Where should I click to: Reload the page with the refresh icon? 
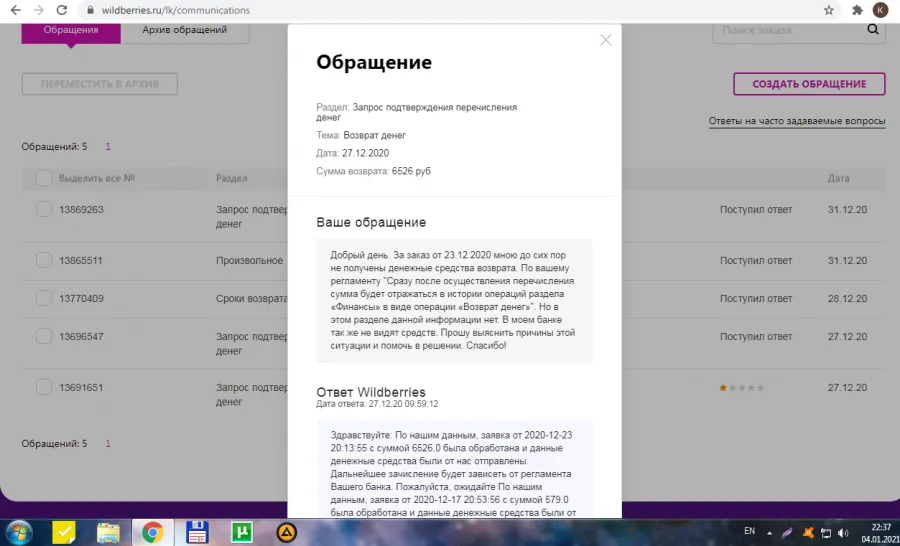(x=62, y=10)
